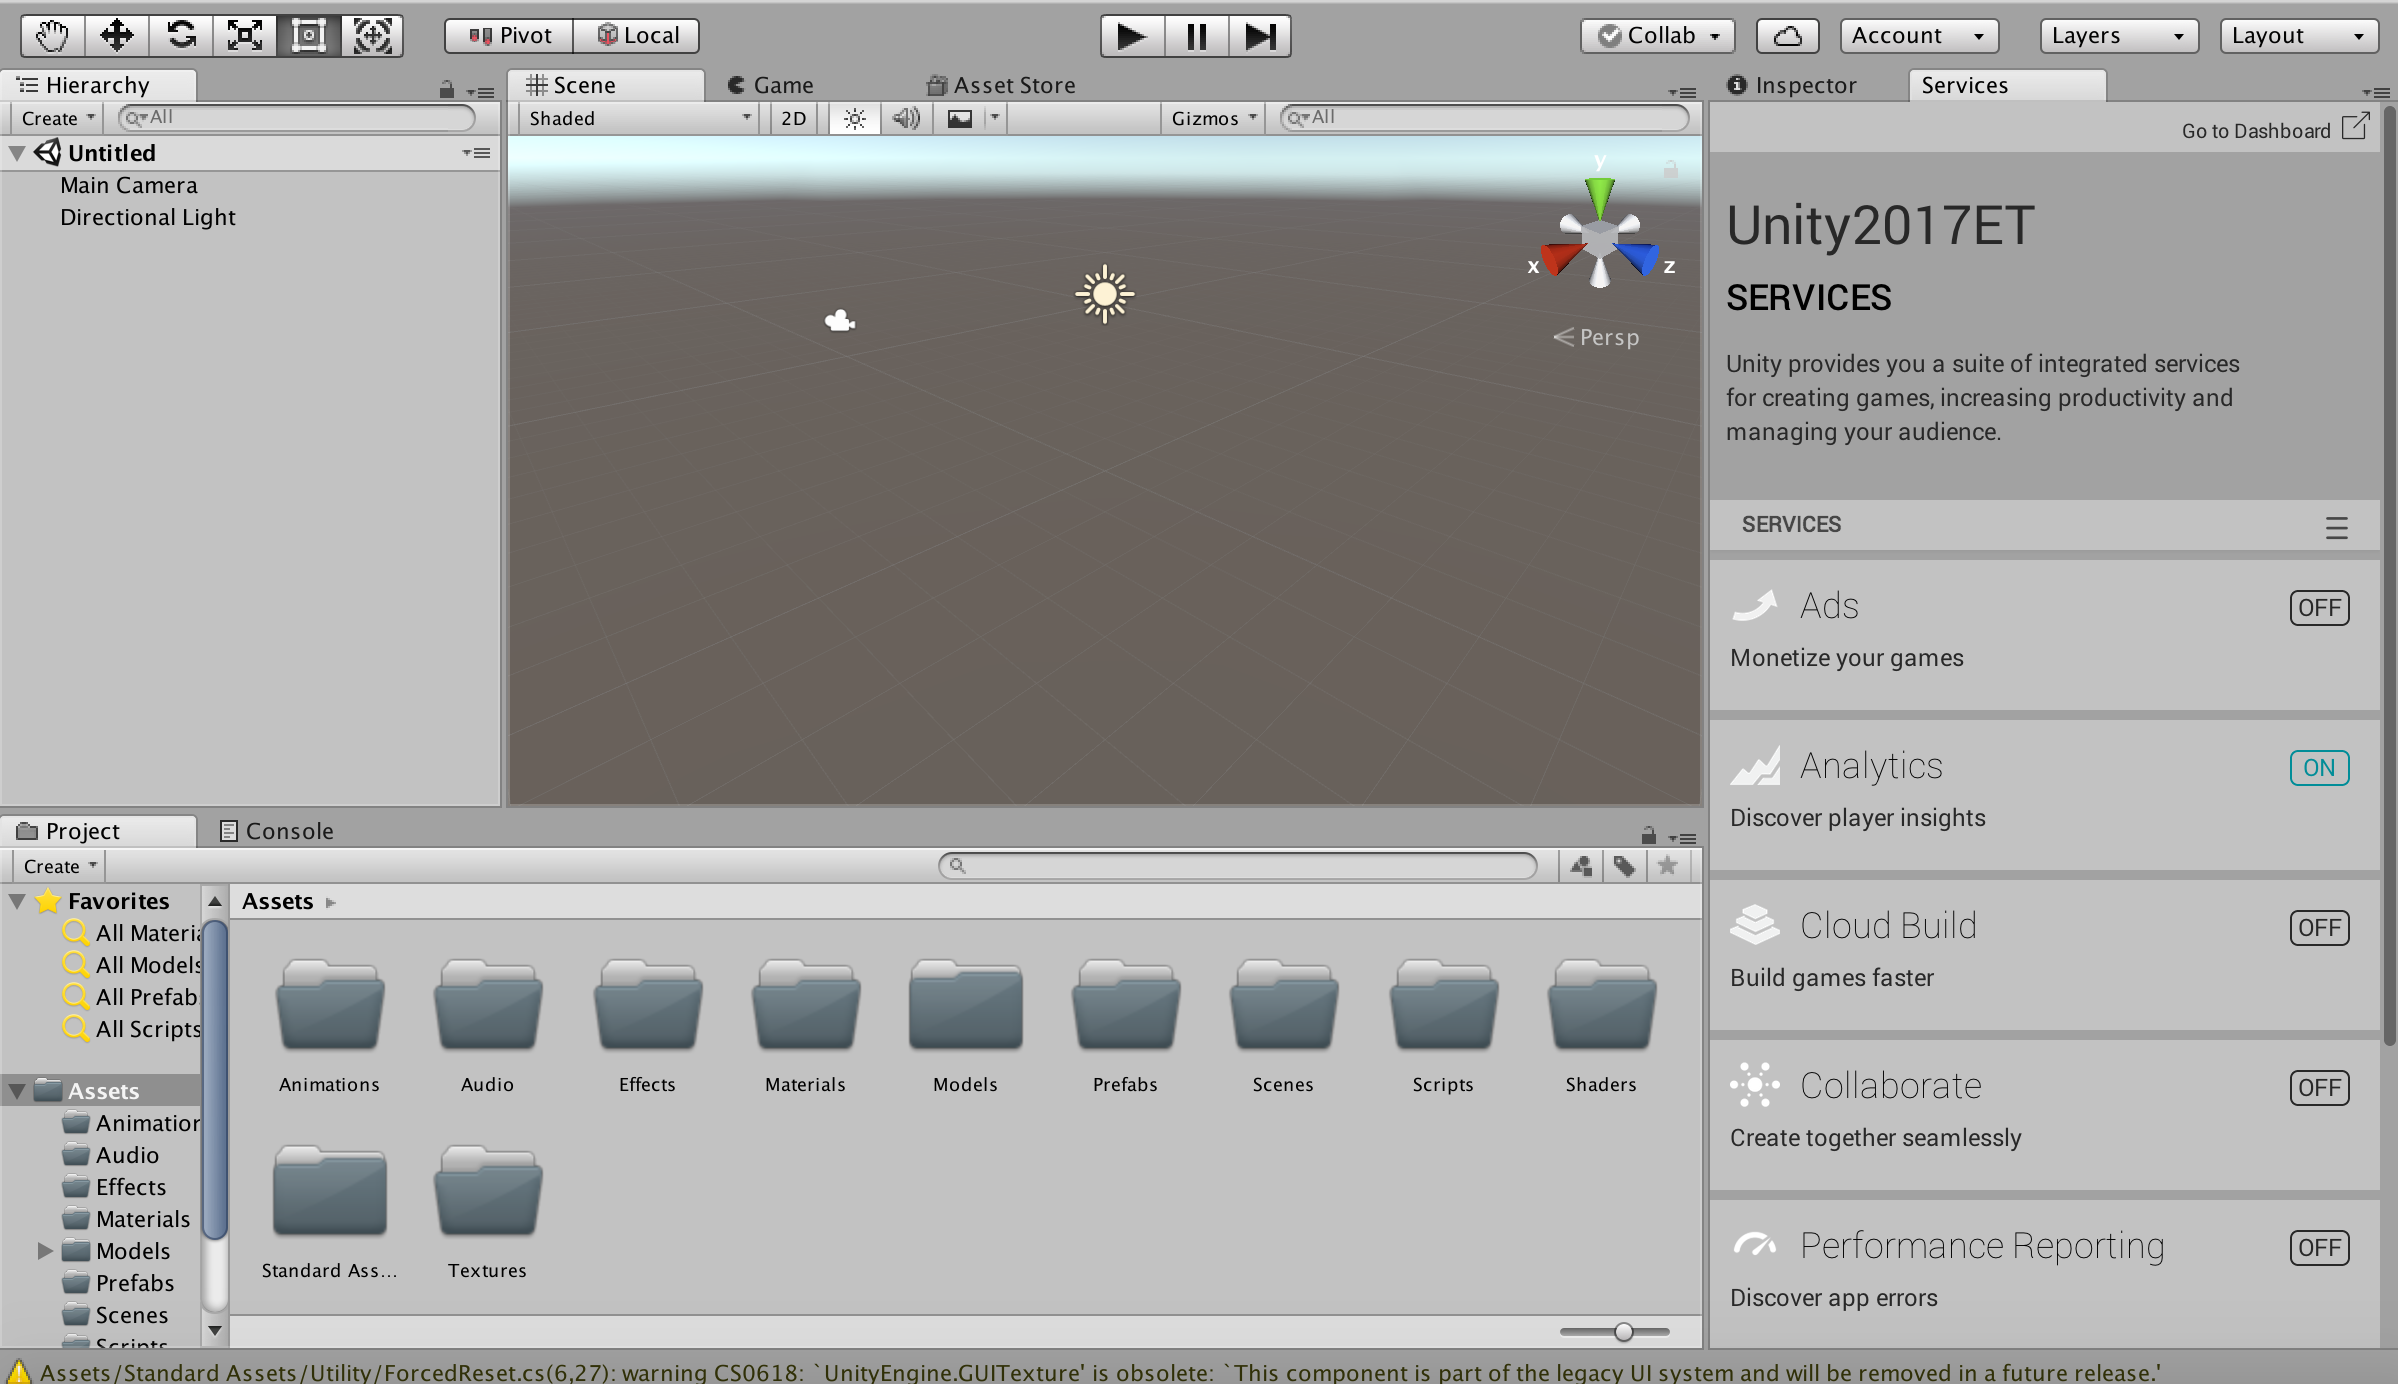Click the Pause button
This screenshot has height=1384, width=2398.
[x=1196, y=36]
